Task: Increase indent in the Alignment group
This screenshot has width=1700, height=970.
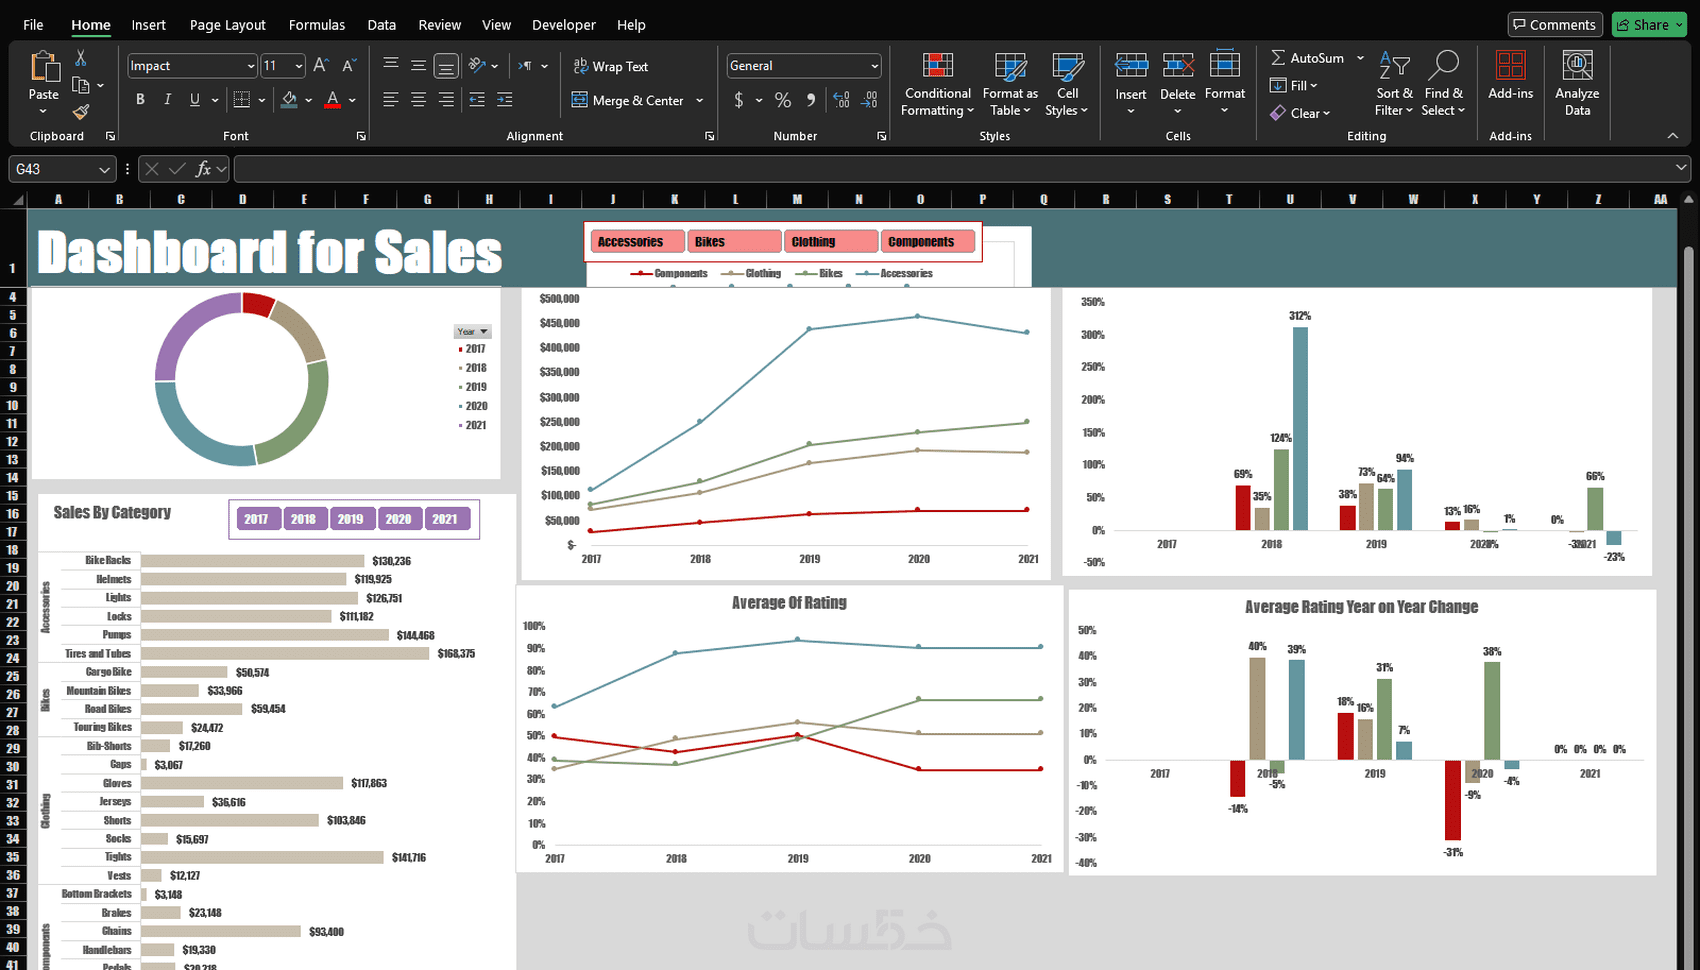Action: pos(505,99)
